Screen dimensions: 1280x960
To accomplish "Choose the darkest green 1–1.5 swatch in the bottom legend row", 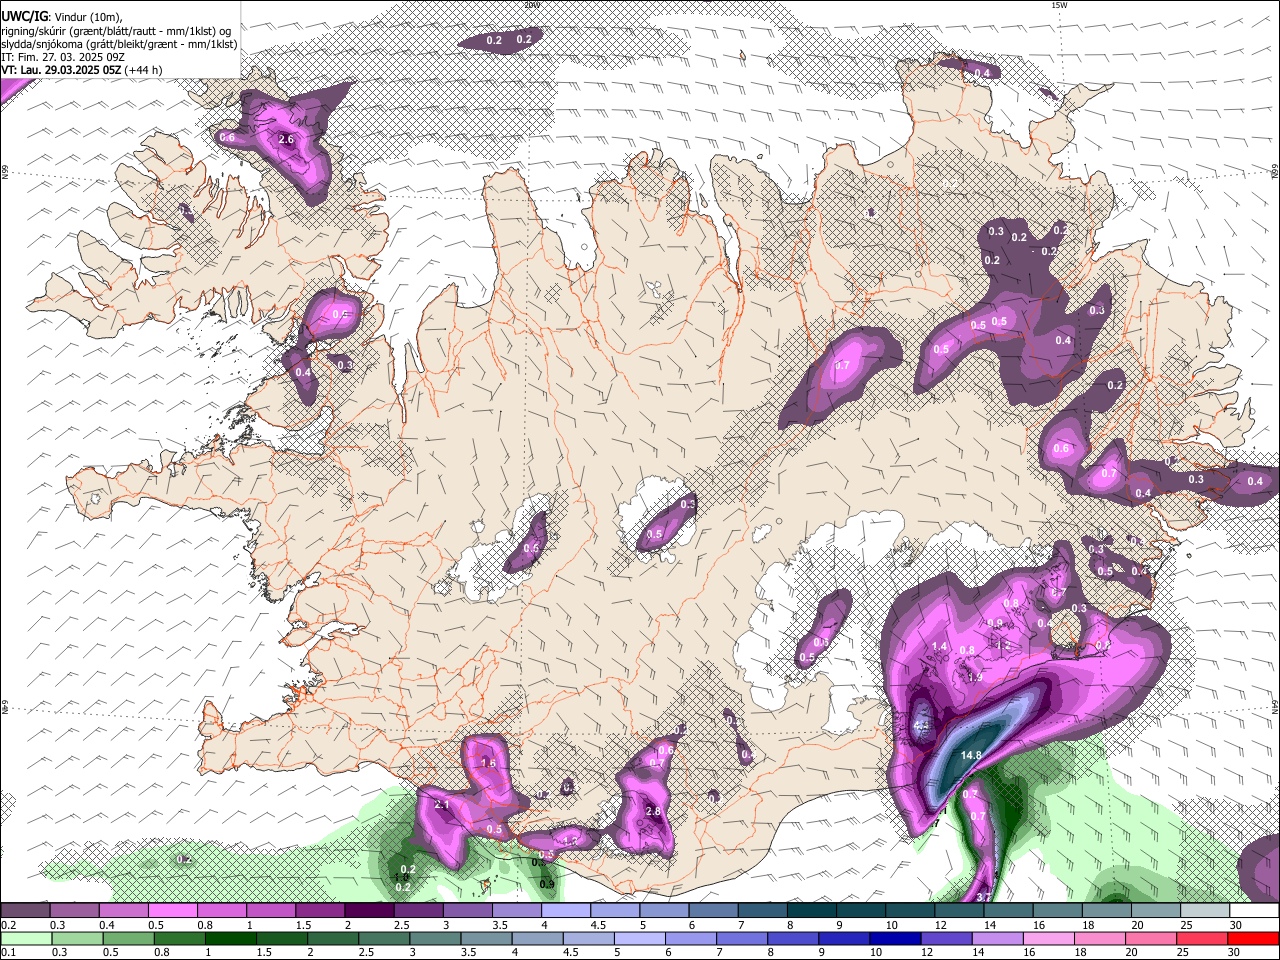I will pyautogui.click(x=231, y=938).
